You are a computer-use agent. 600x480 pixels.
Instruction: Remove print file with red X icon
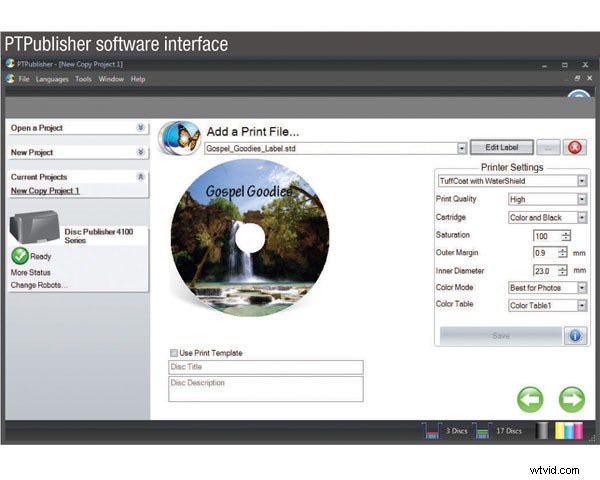click(x=576, y=147)
